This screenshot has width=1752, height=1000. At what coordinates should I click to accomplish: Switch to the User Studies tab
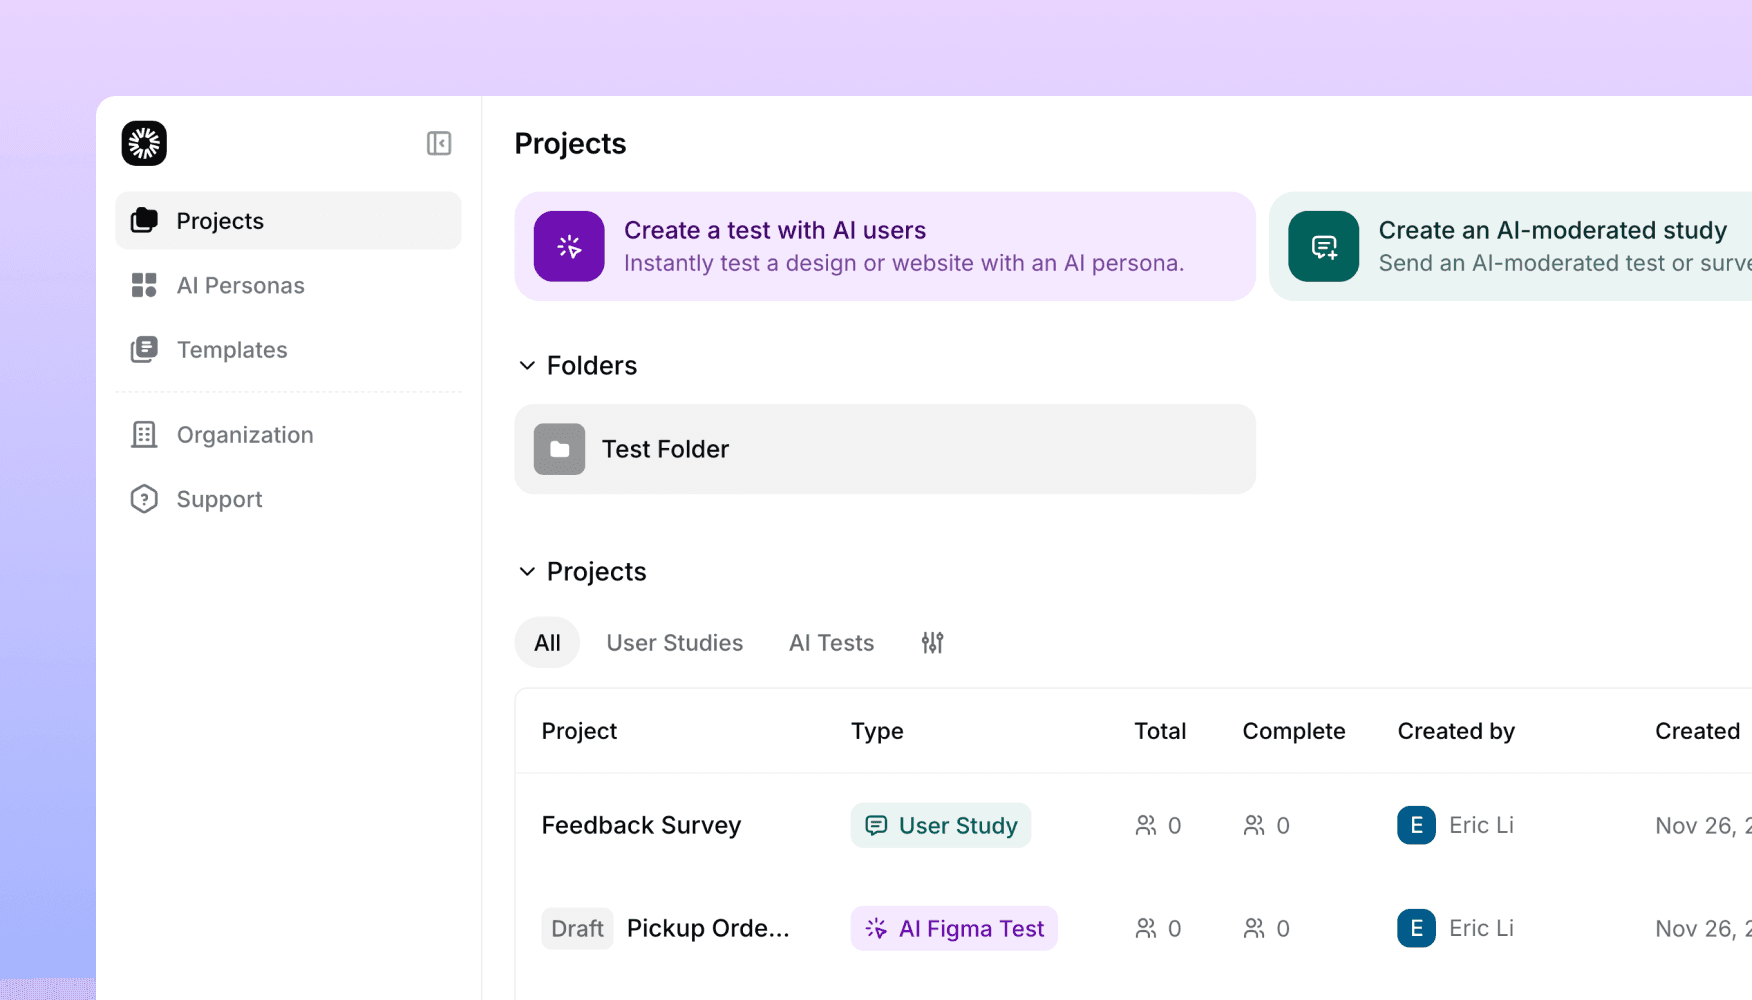pos(675,642)
